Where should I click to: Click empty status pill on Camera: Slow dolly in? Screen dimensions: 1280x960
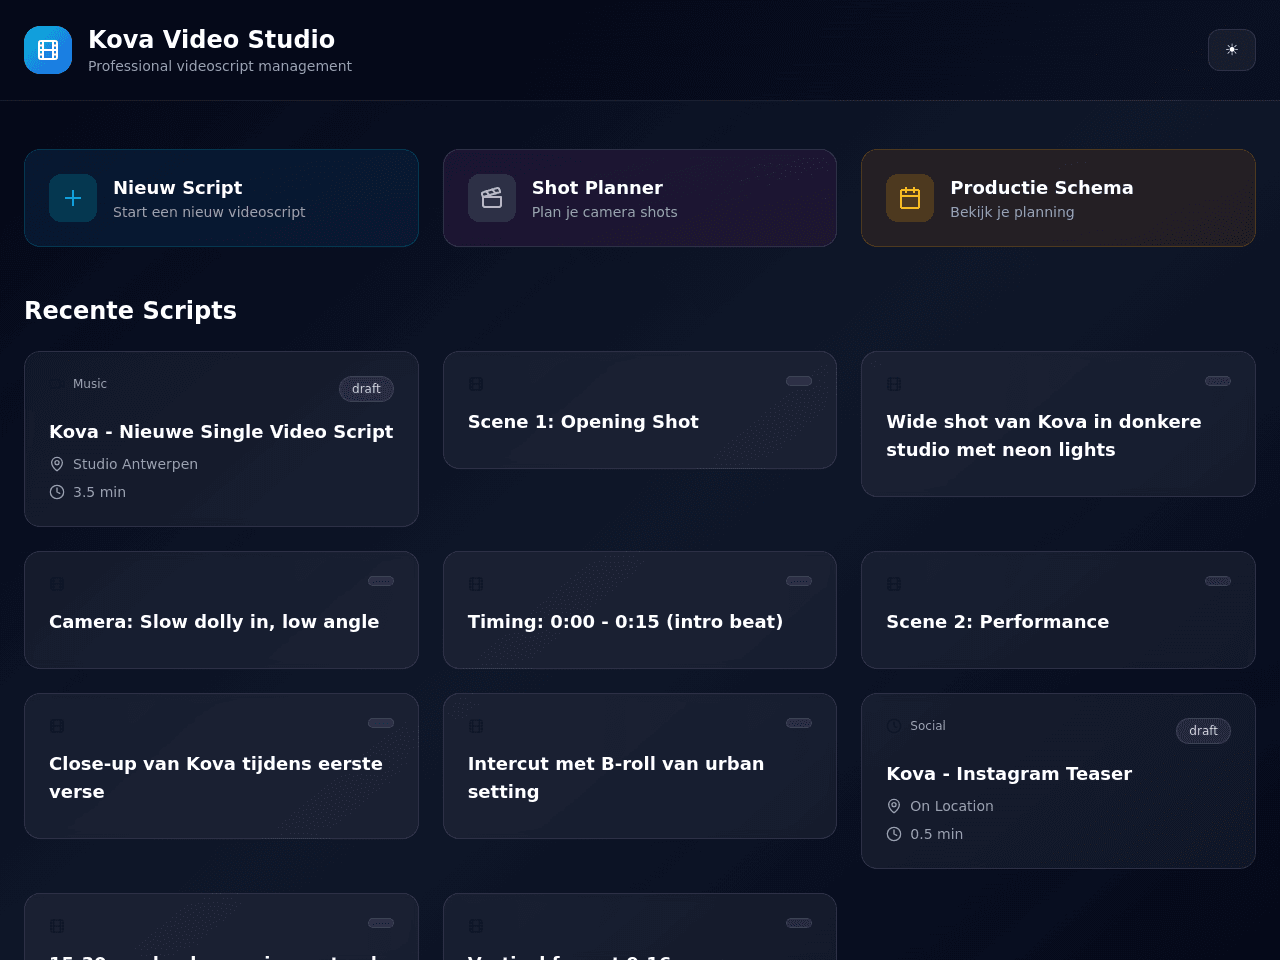tap(381, 581)
